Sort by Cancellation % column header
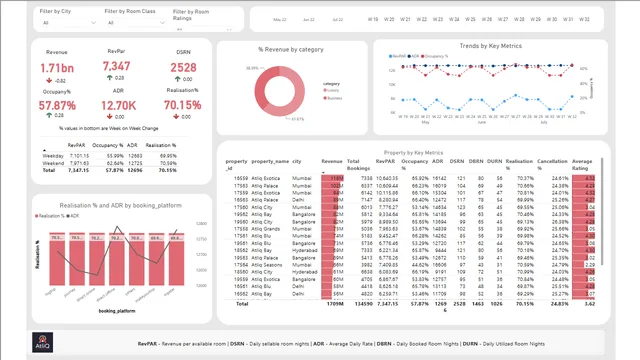The height and width of the screenshot is (360, 640). coord(552,164)
